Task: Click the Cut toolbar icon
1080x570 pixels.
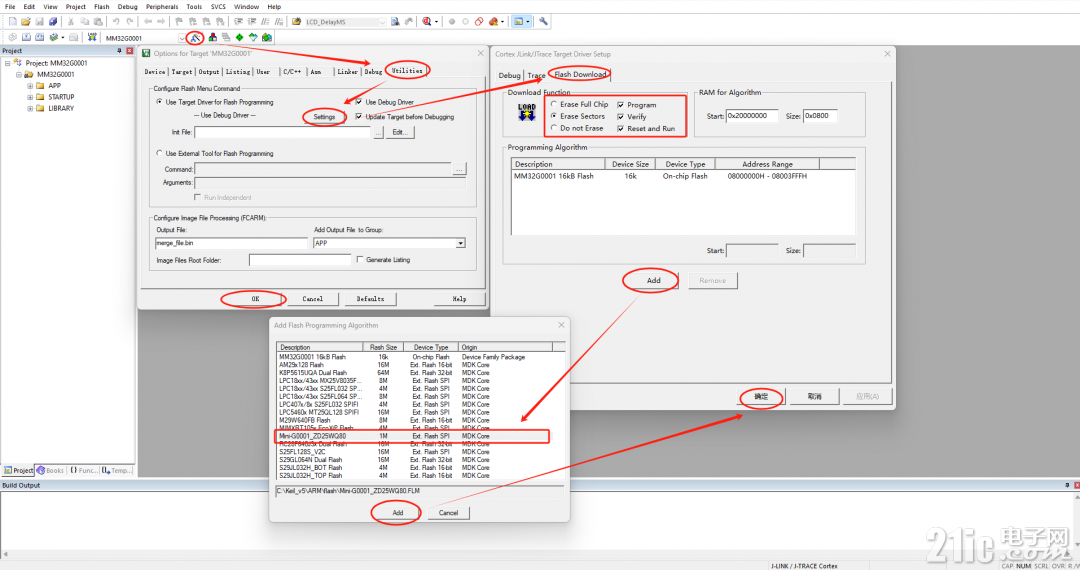Action: [x=70, y=21]
